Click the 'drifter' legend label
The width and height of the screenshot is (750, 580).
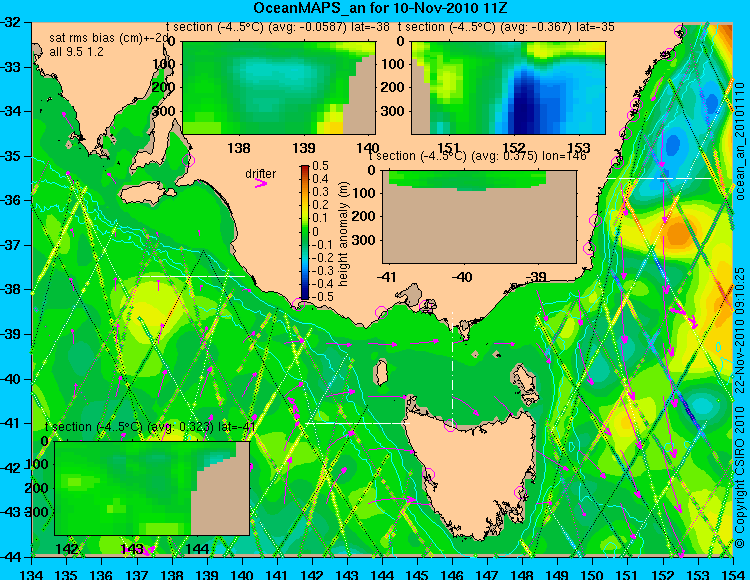pos(261,174)
